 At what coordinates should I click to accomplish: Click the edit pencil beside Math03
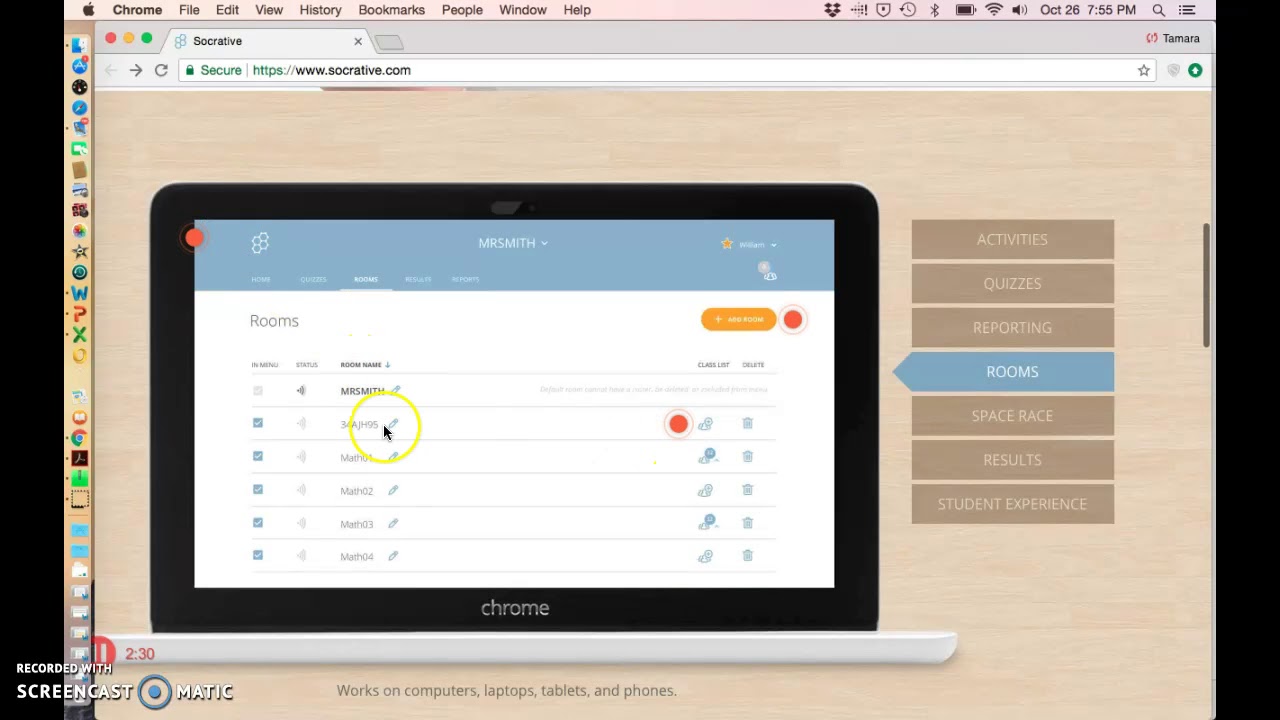[393, 523]
